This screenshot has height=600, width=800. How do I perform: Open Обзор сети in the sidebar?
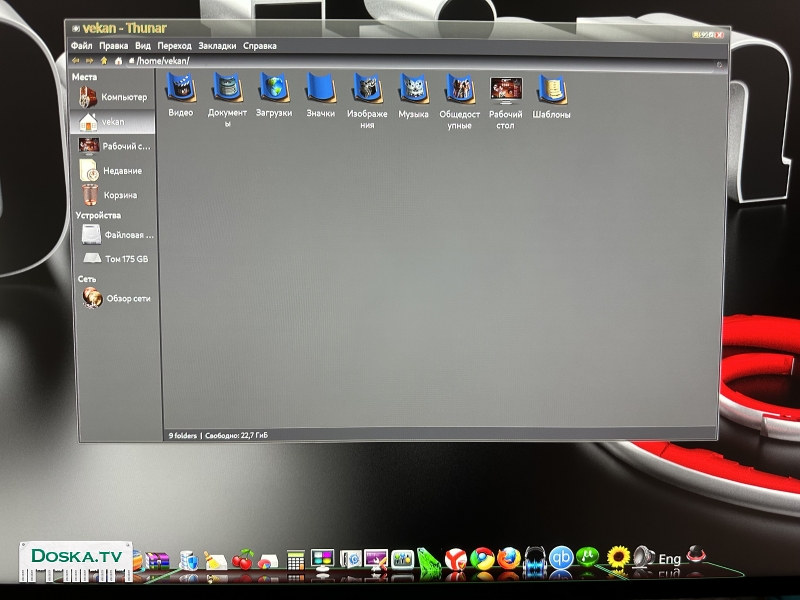117,298
